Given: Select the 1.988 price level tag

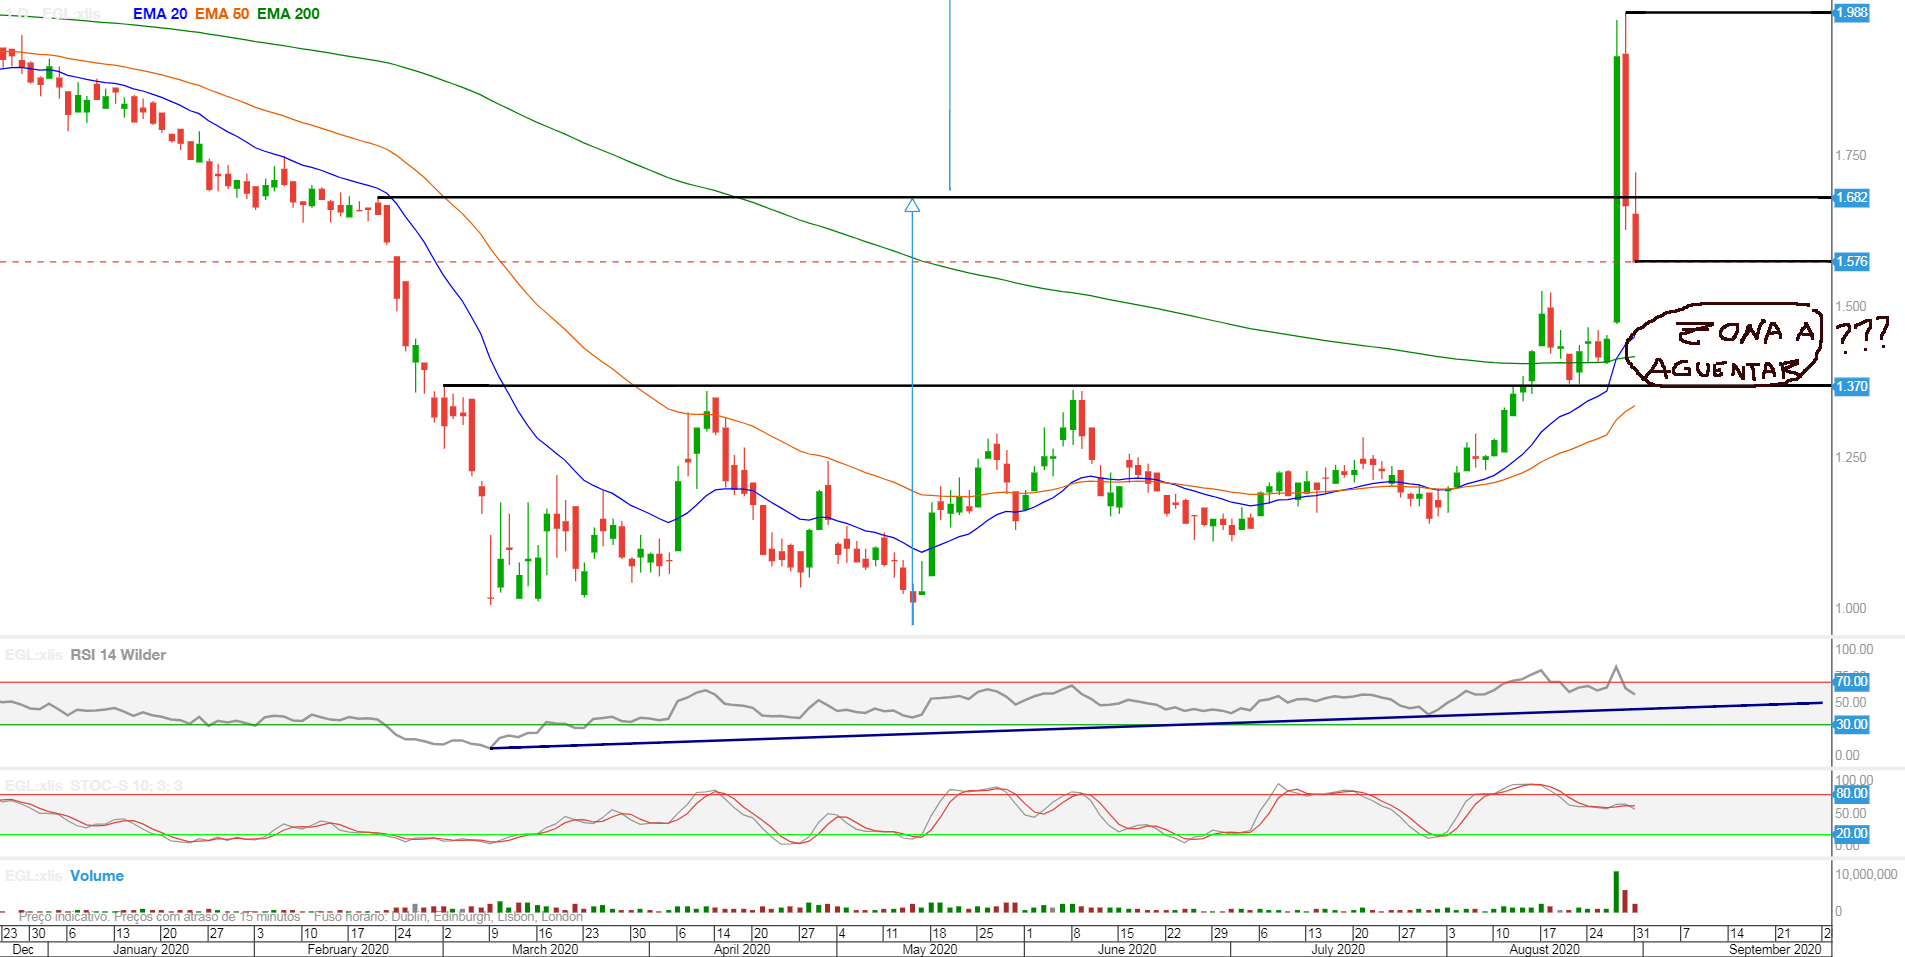Looking at the screenshot, I should (1851, 12).
